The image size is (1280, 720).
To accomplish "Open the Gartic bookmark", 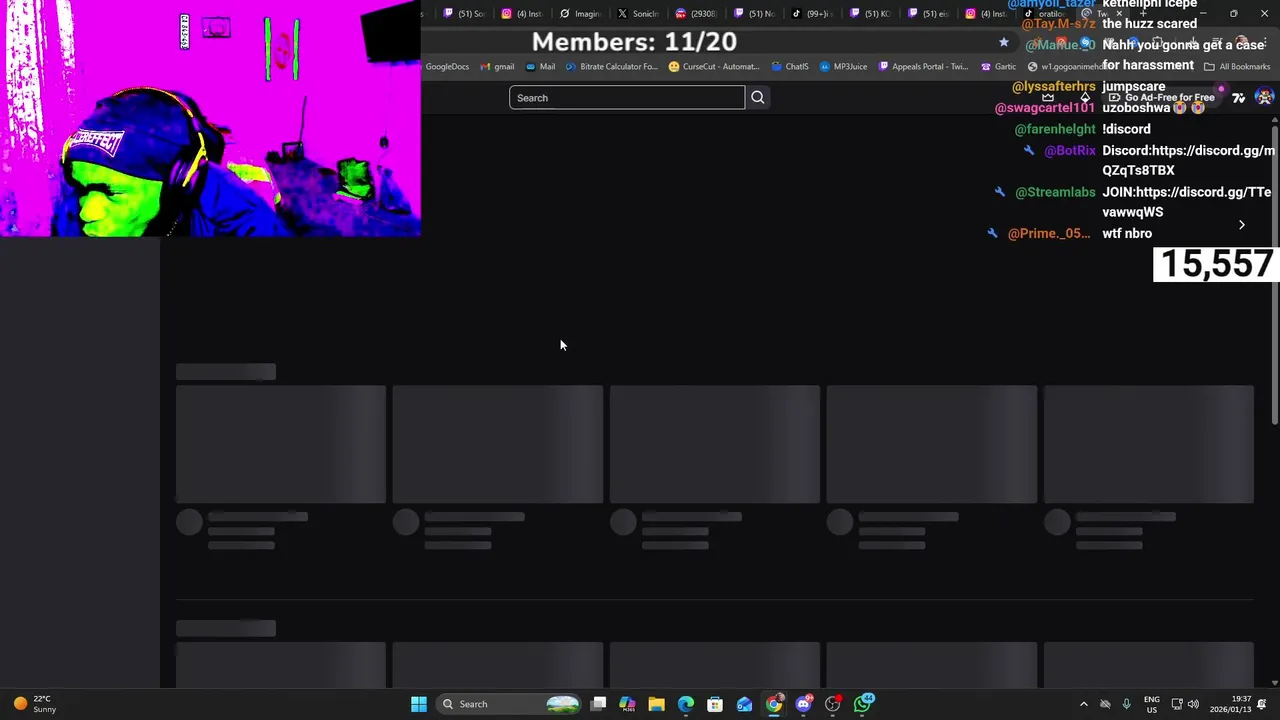I will (x=999, y=67).
